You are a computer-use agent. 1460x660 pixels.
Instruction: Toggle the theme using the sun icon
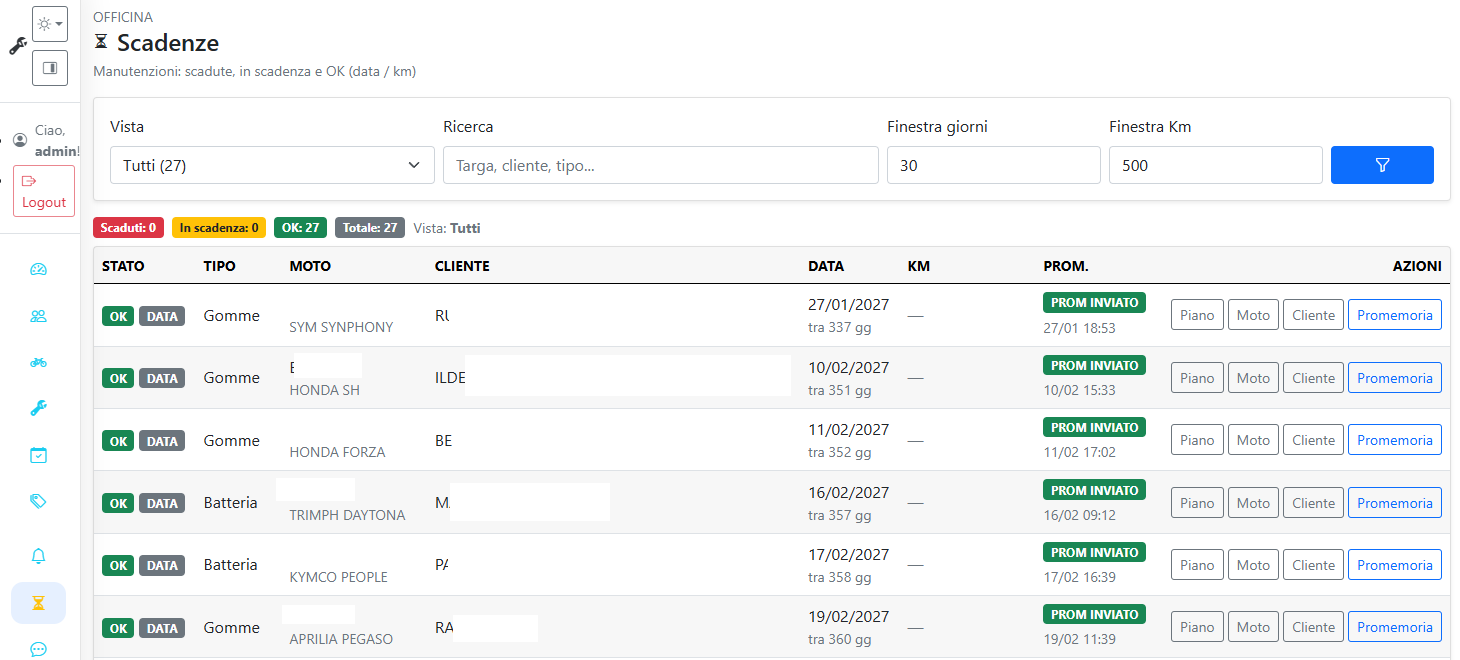[x=44, y=22]
